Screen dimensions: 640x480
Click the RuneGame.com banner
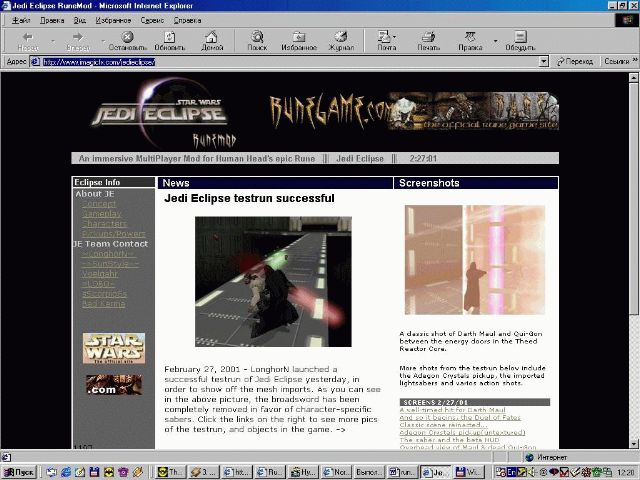tap(414, 111)
